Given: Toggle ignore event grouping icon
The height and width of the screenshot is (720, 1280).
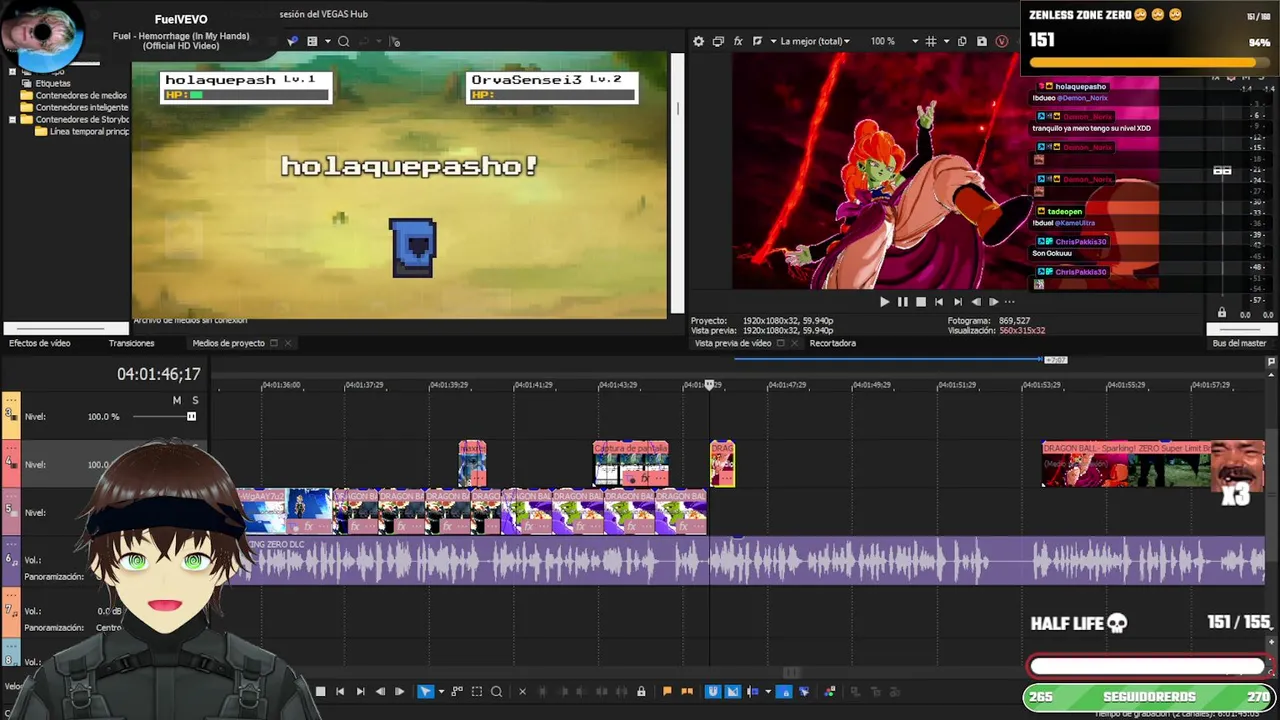Looking at the screenshot, I should (804, 691).
